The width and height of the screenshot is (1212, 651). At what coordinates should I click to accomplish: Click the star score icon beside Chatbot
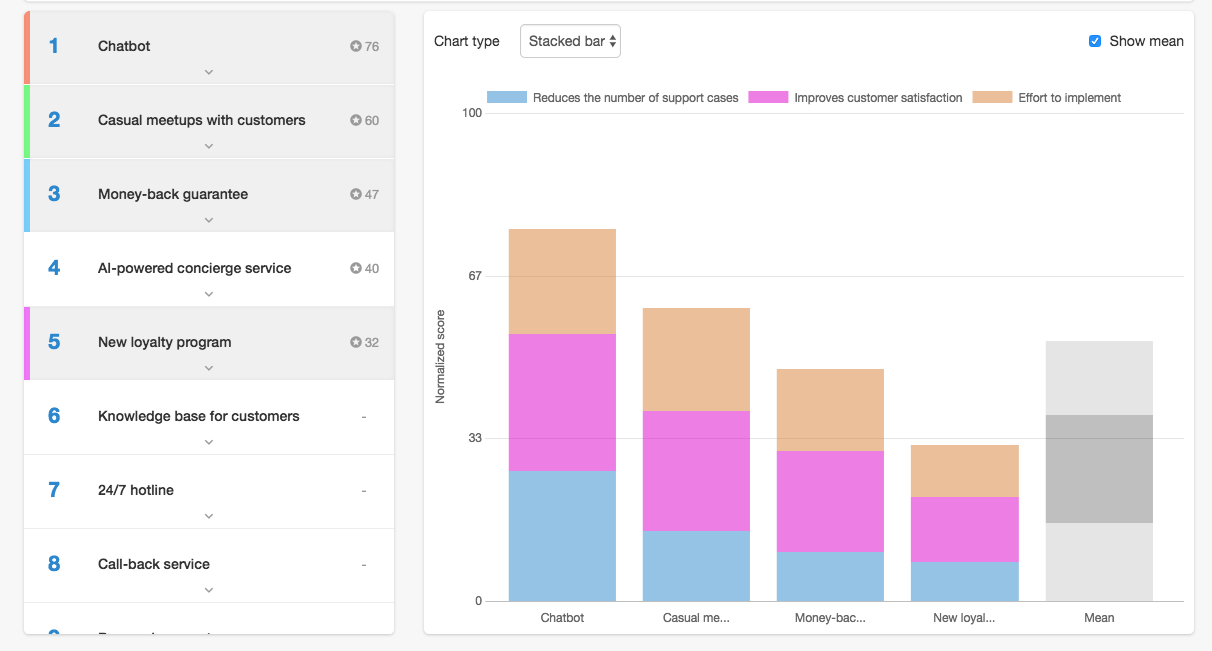(x=356, y=46)
